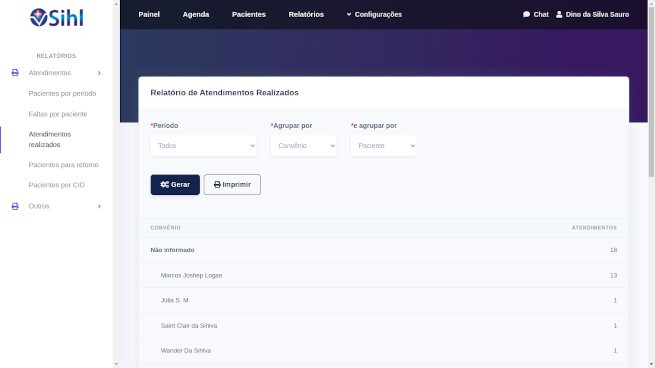Select Pacientes por período report

(62, 93)
